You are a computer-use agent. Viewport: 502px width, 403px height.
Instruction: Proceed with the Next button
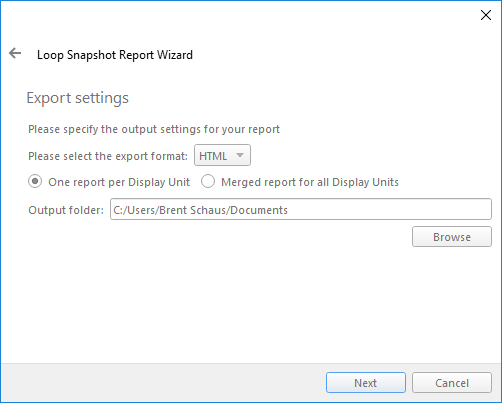(366, 383)
